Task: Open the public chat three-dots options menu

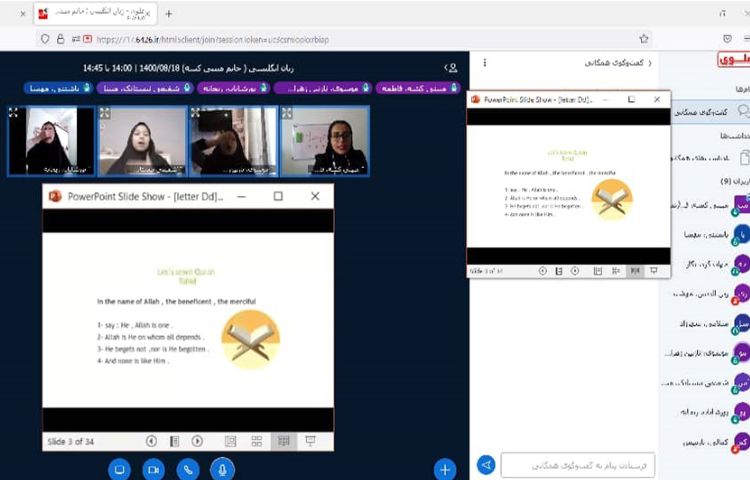Action: click(x=485, y=63)
